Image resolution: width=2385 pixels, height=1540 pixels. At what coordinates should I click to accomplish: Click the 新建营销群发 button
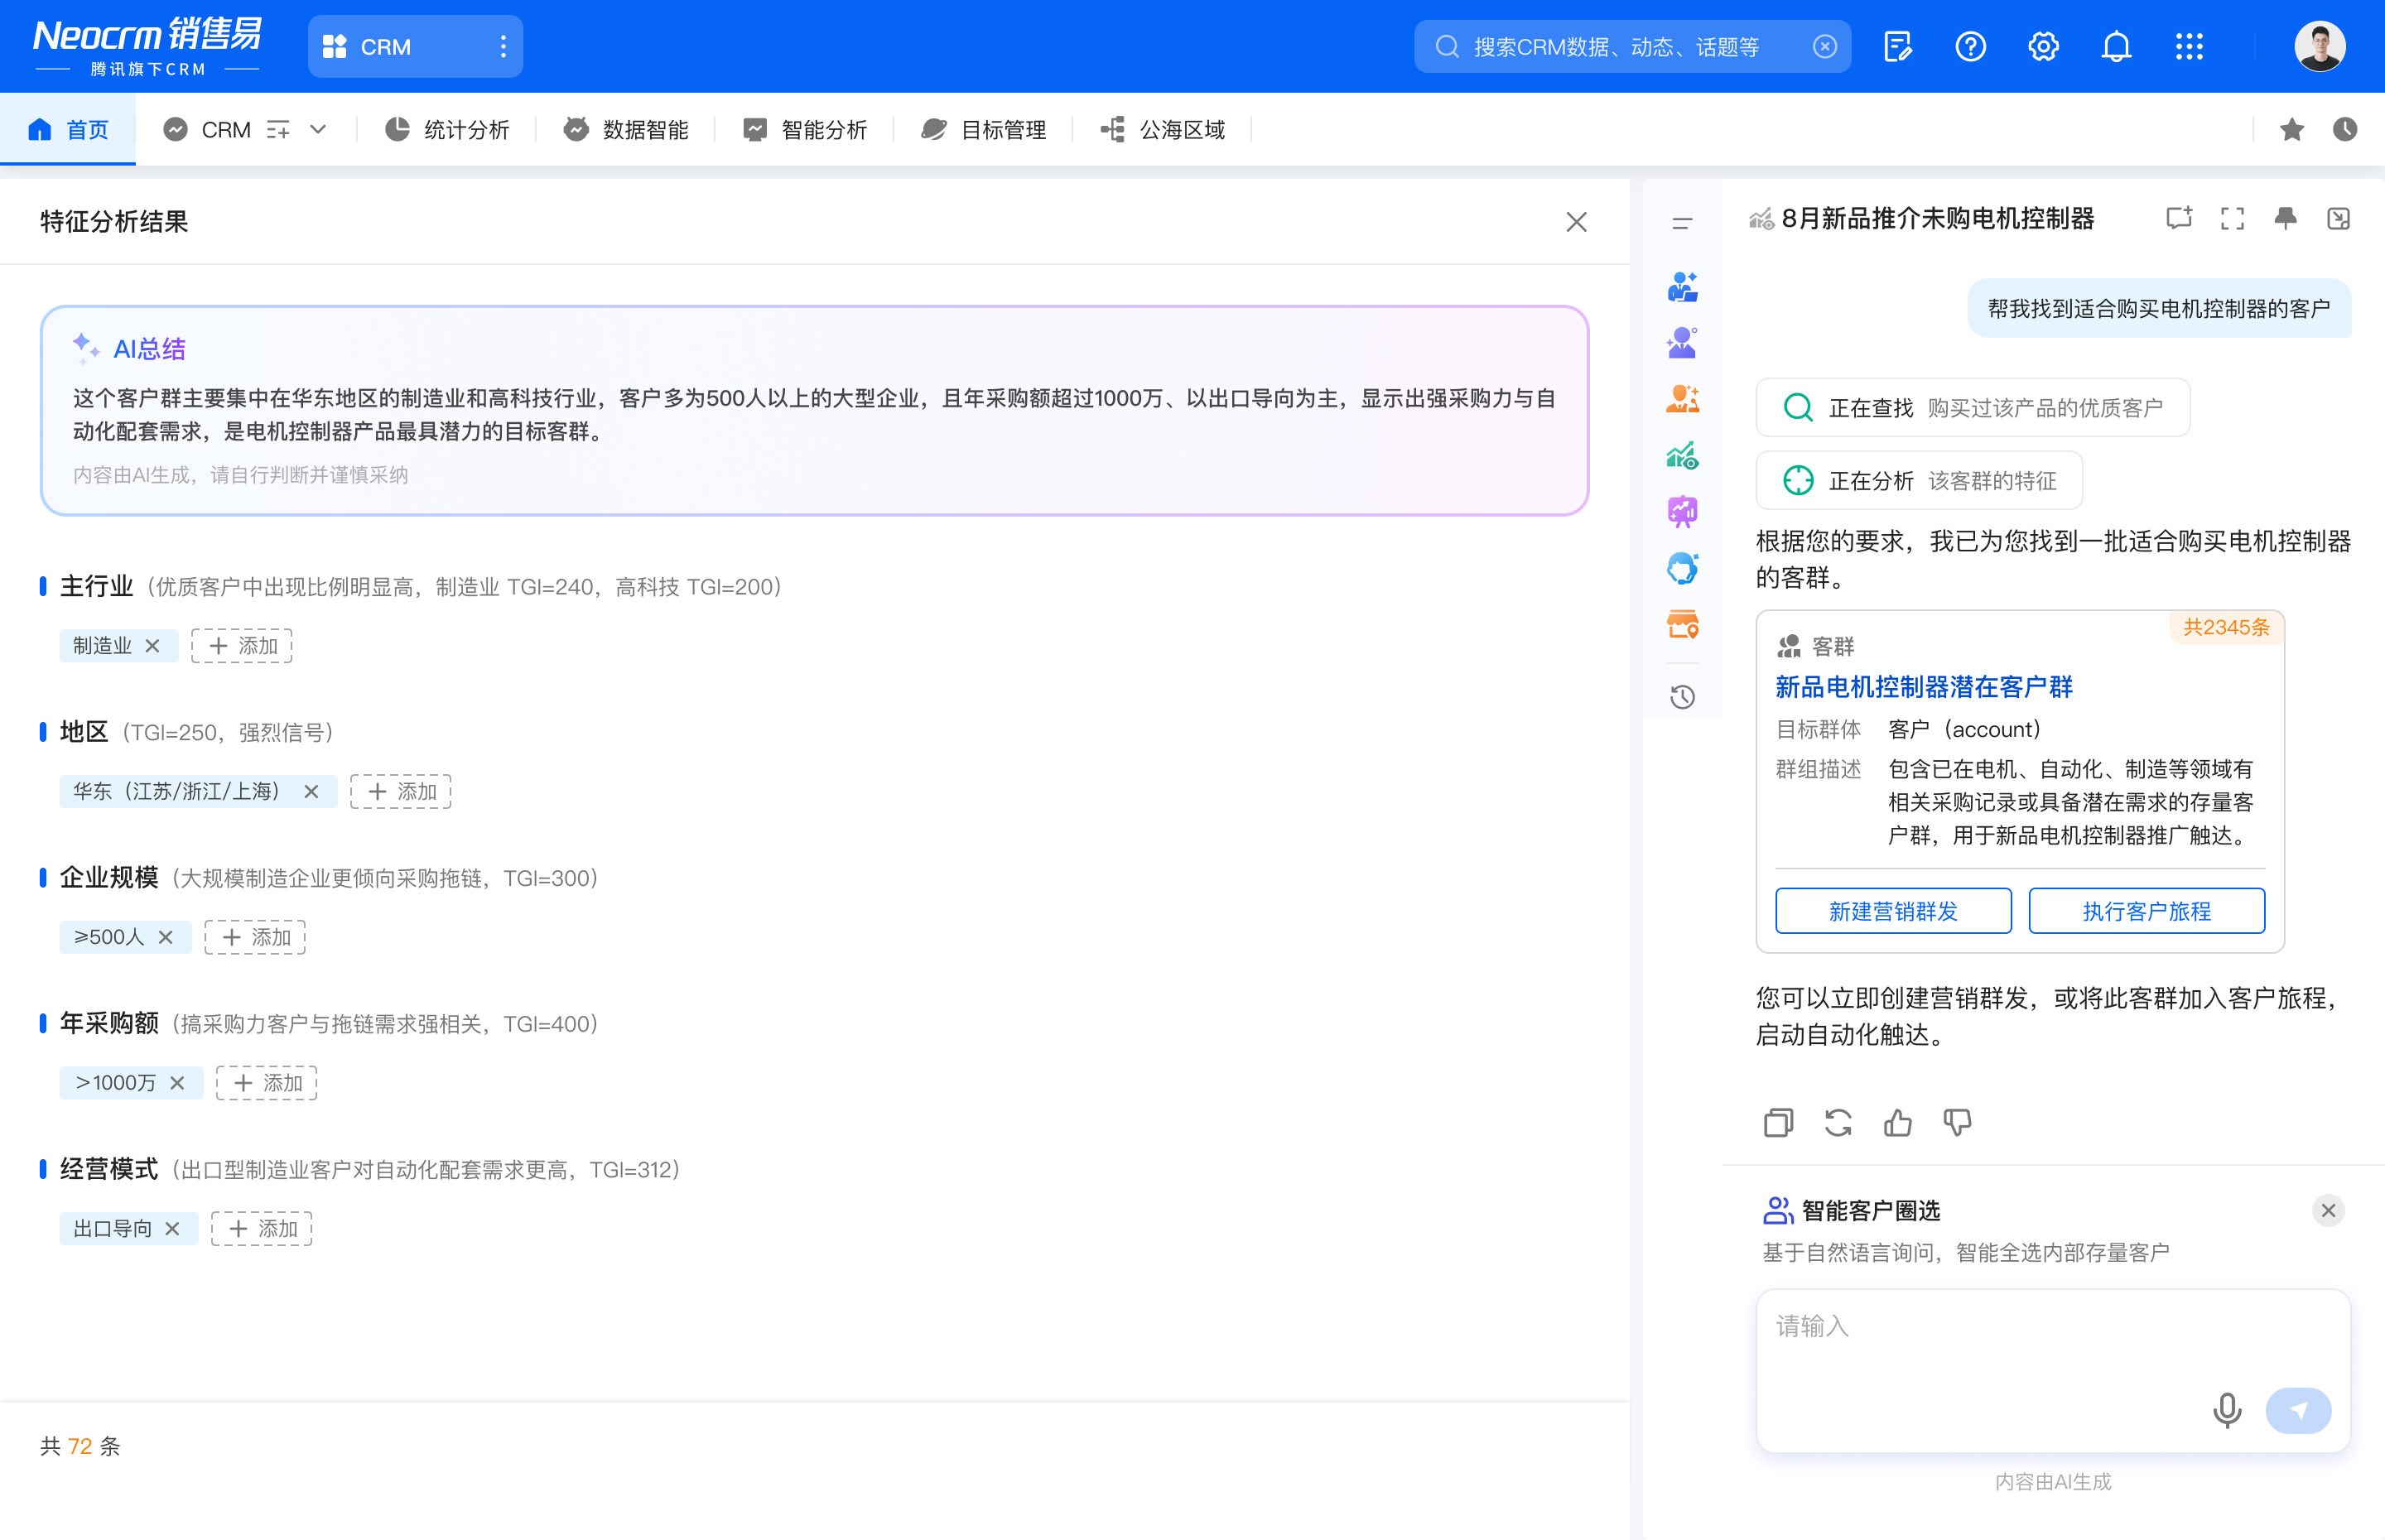1893,911
